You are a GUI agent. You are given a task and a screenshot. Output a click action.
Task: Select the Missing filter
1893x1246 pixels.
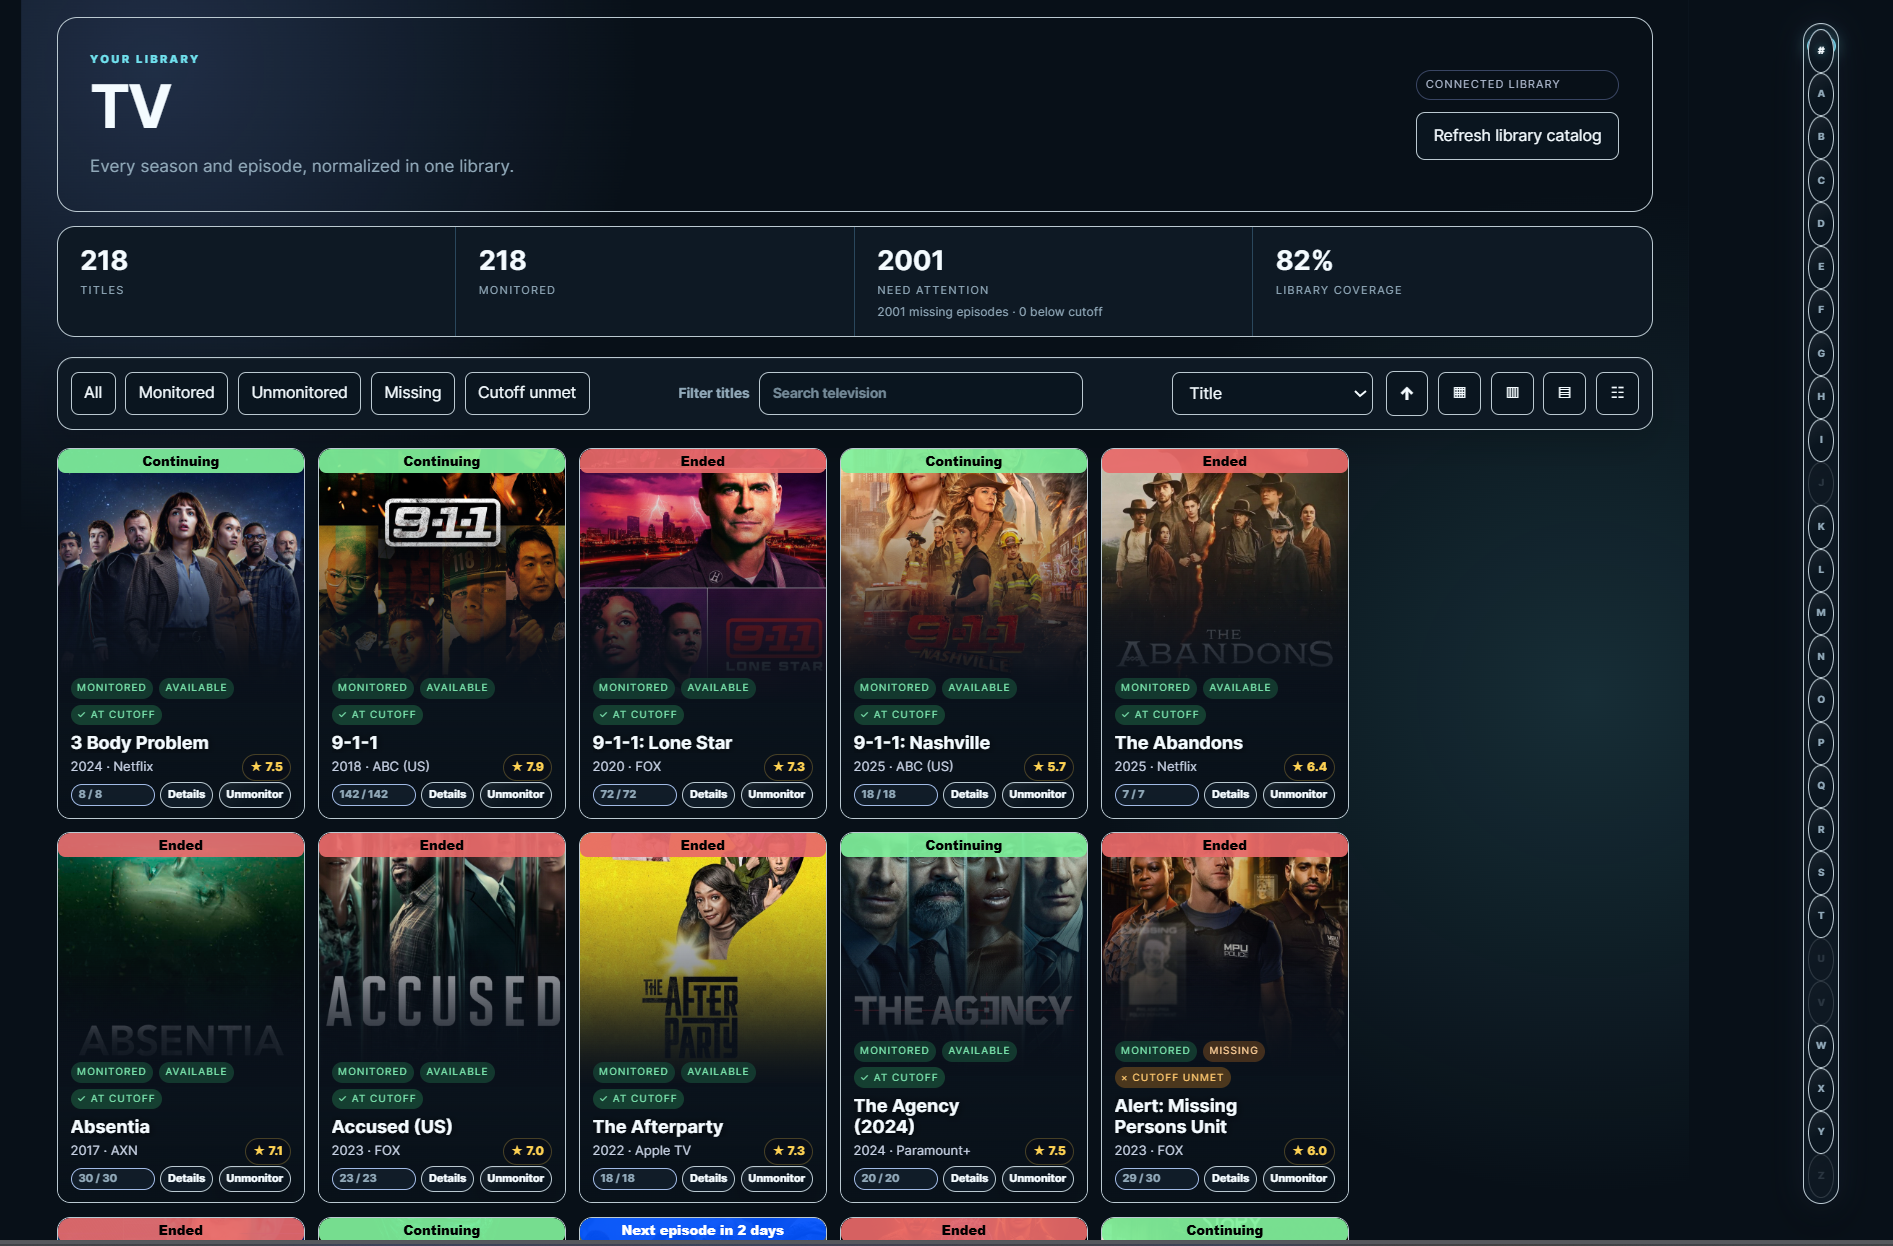point(413,393)
